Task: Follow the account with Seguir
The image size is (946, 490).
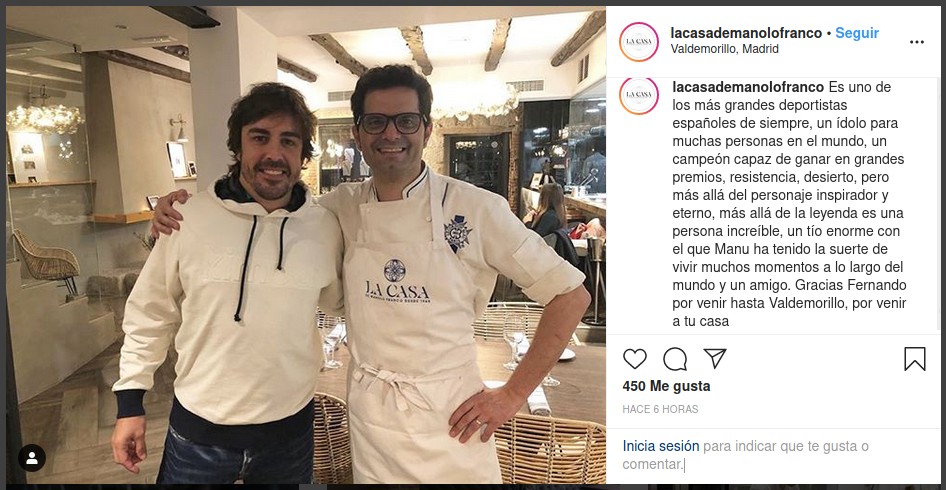Action: (x=857, y=33)
